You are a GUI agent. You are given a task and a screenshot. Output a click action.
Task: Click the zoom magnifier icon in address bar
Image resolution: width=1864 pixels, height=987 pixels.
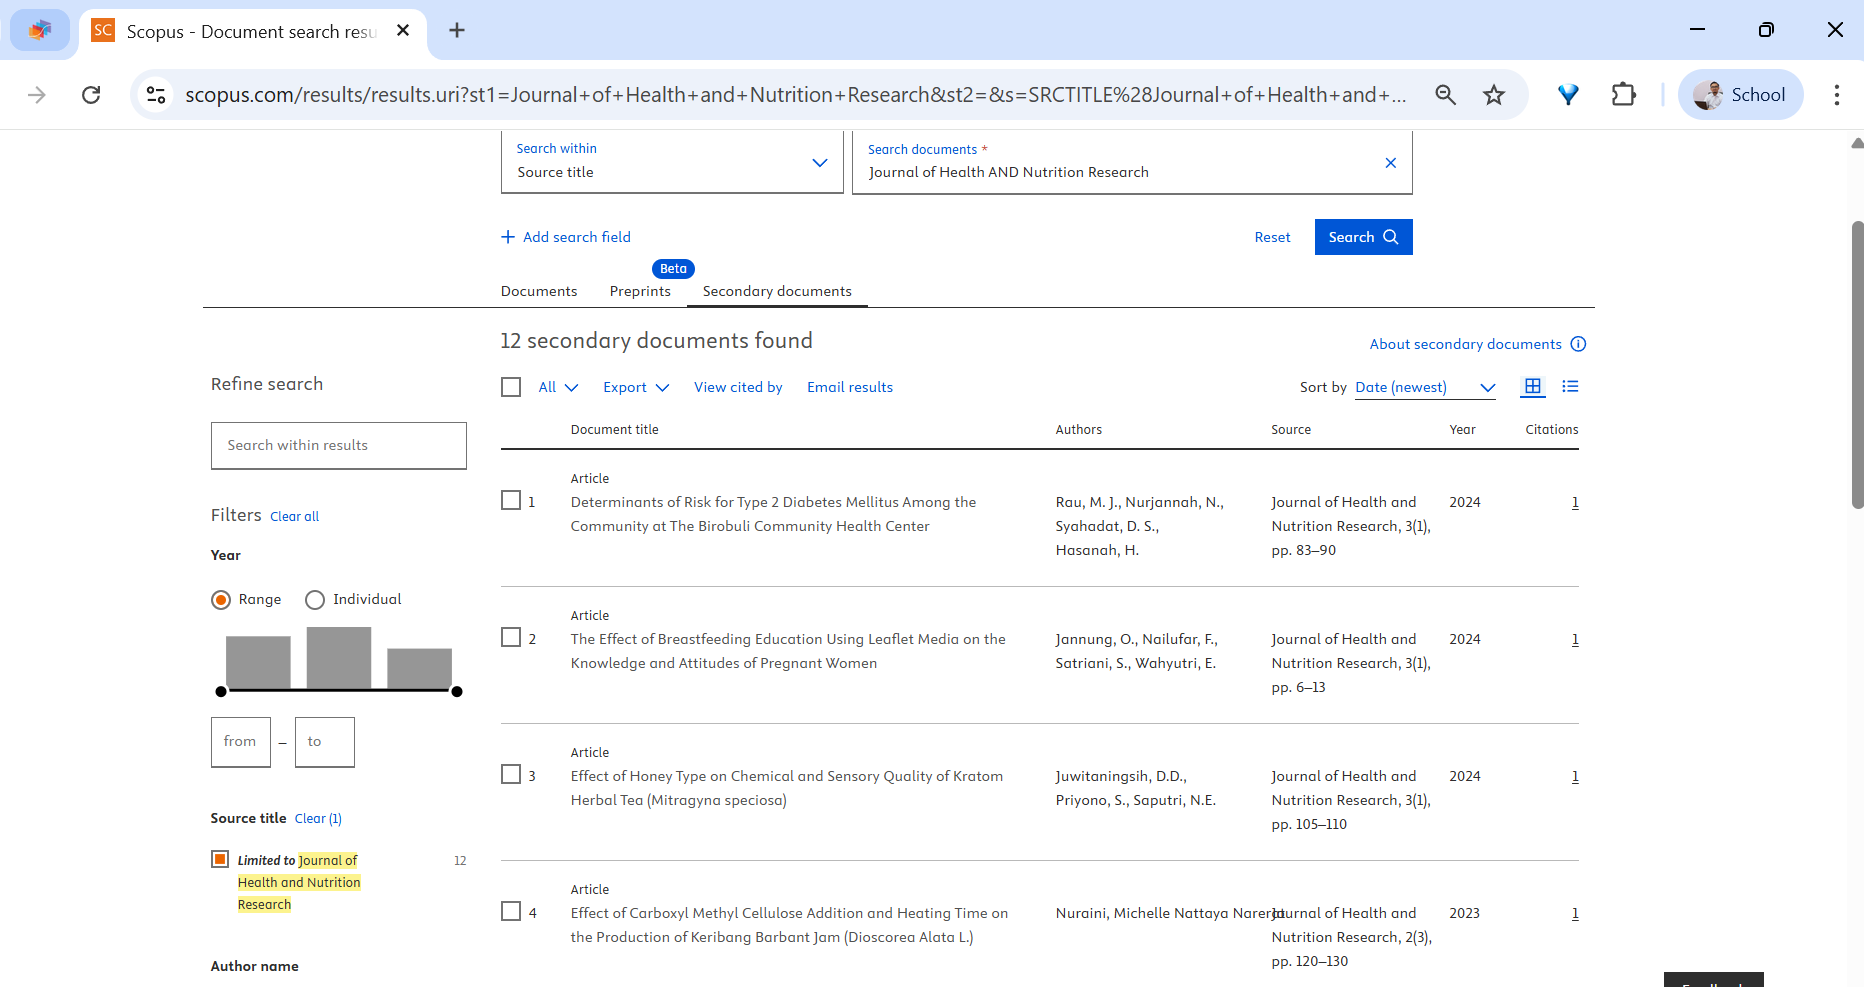coord(1445,95)
